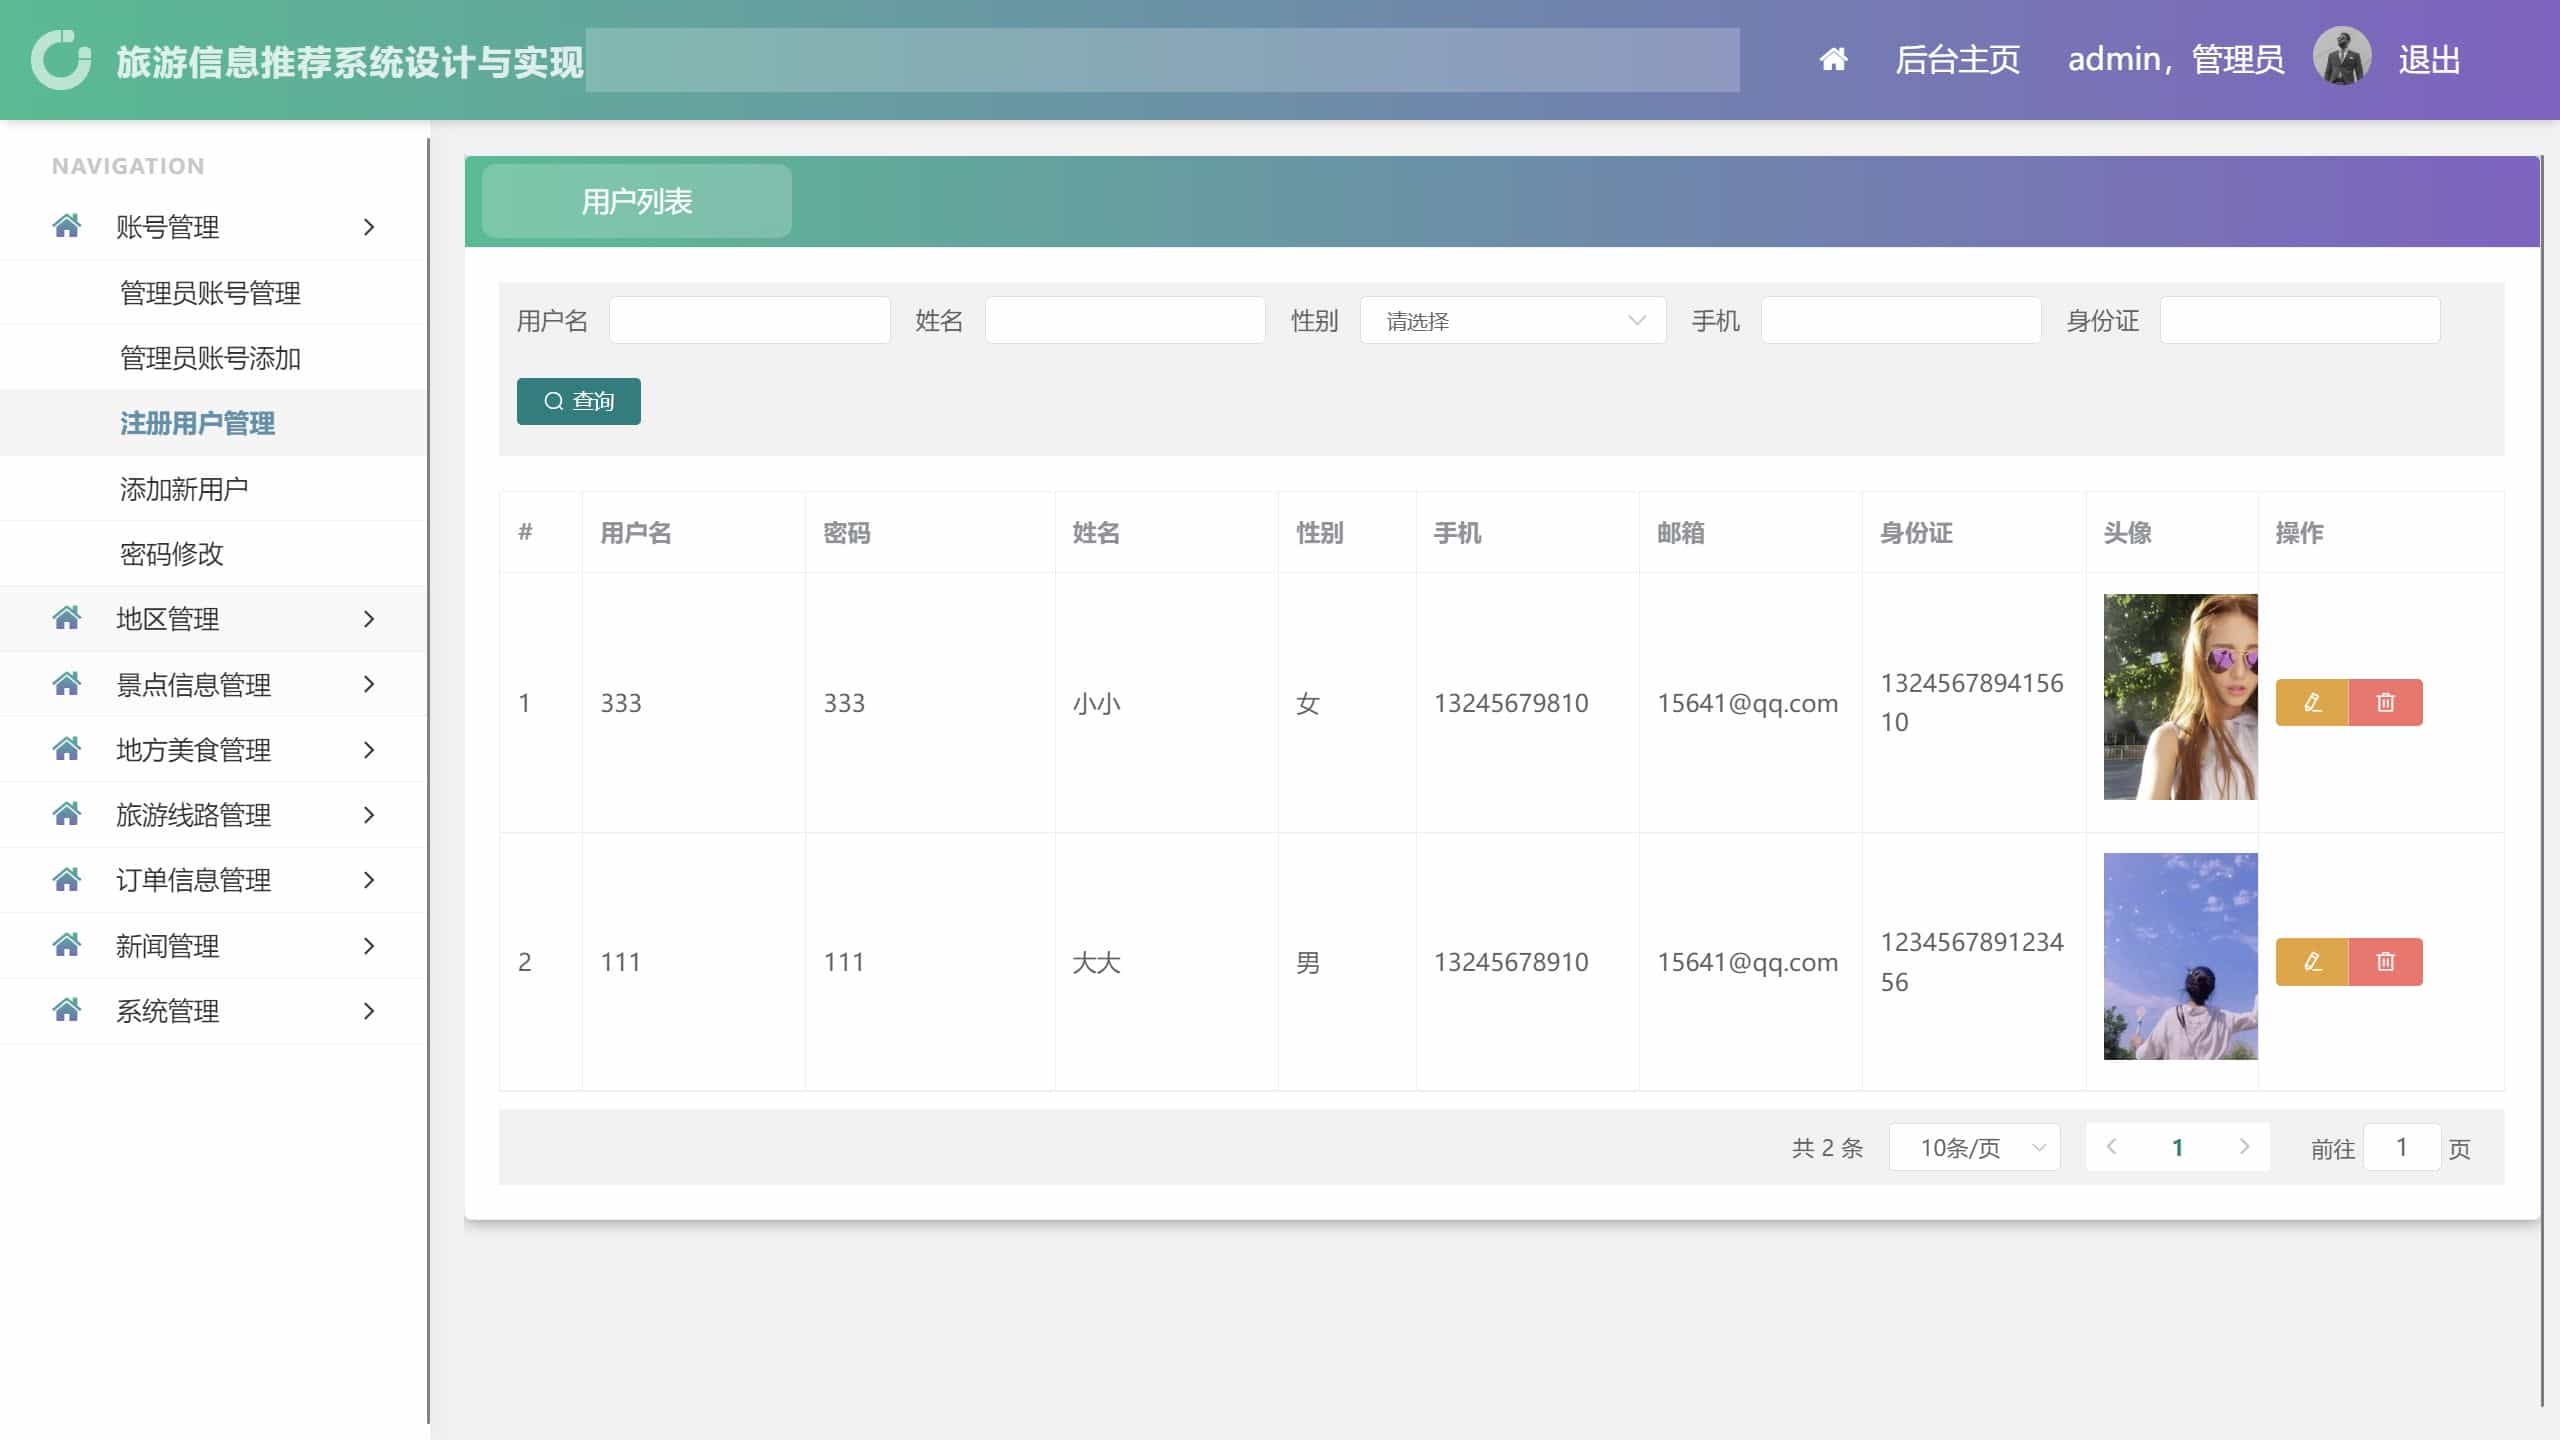Open the admin avatar picture in header

2342,57
